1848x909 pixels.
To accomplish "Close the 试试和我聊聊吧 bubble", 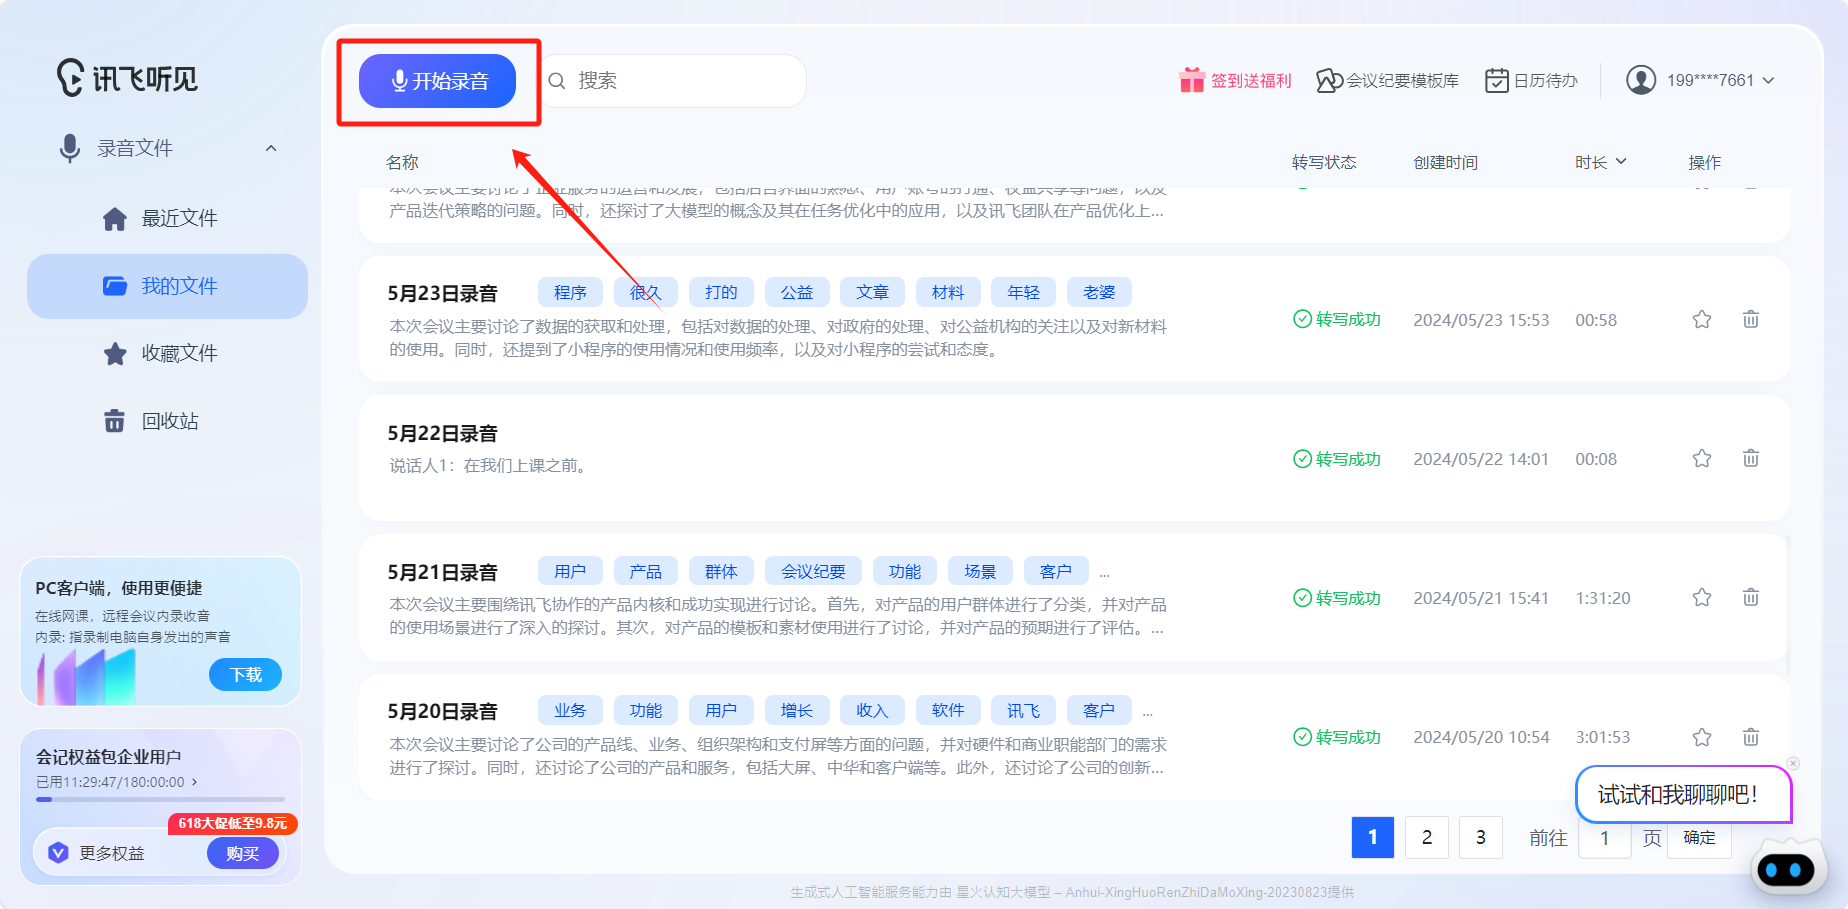I will click(1793, 763).
